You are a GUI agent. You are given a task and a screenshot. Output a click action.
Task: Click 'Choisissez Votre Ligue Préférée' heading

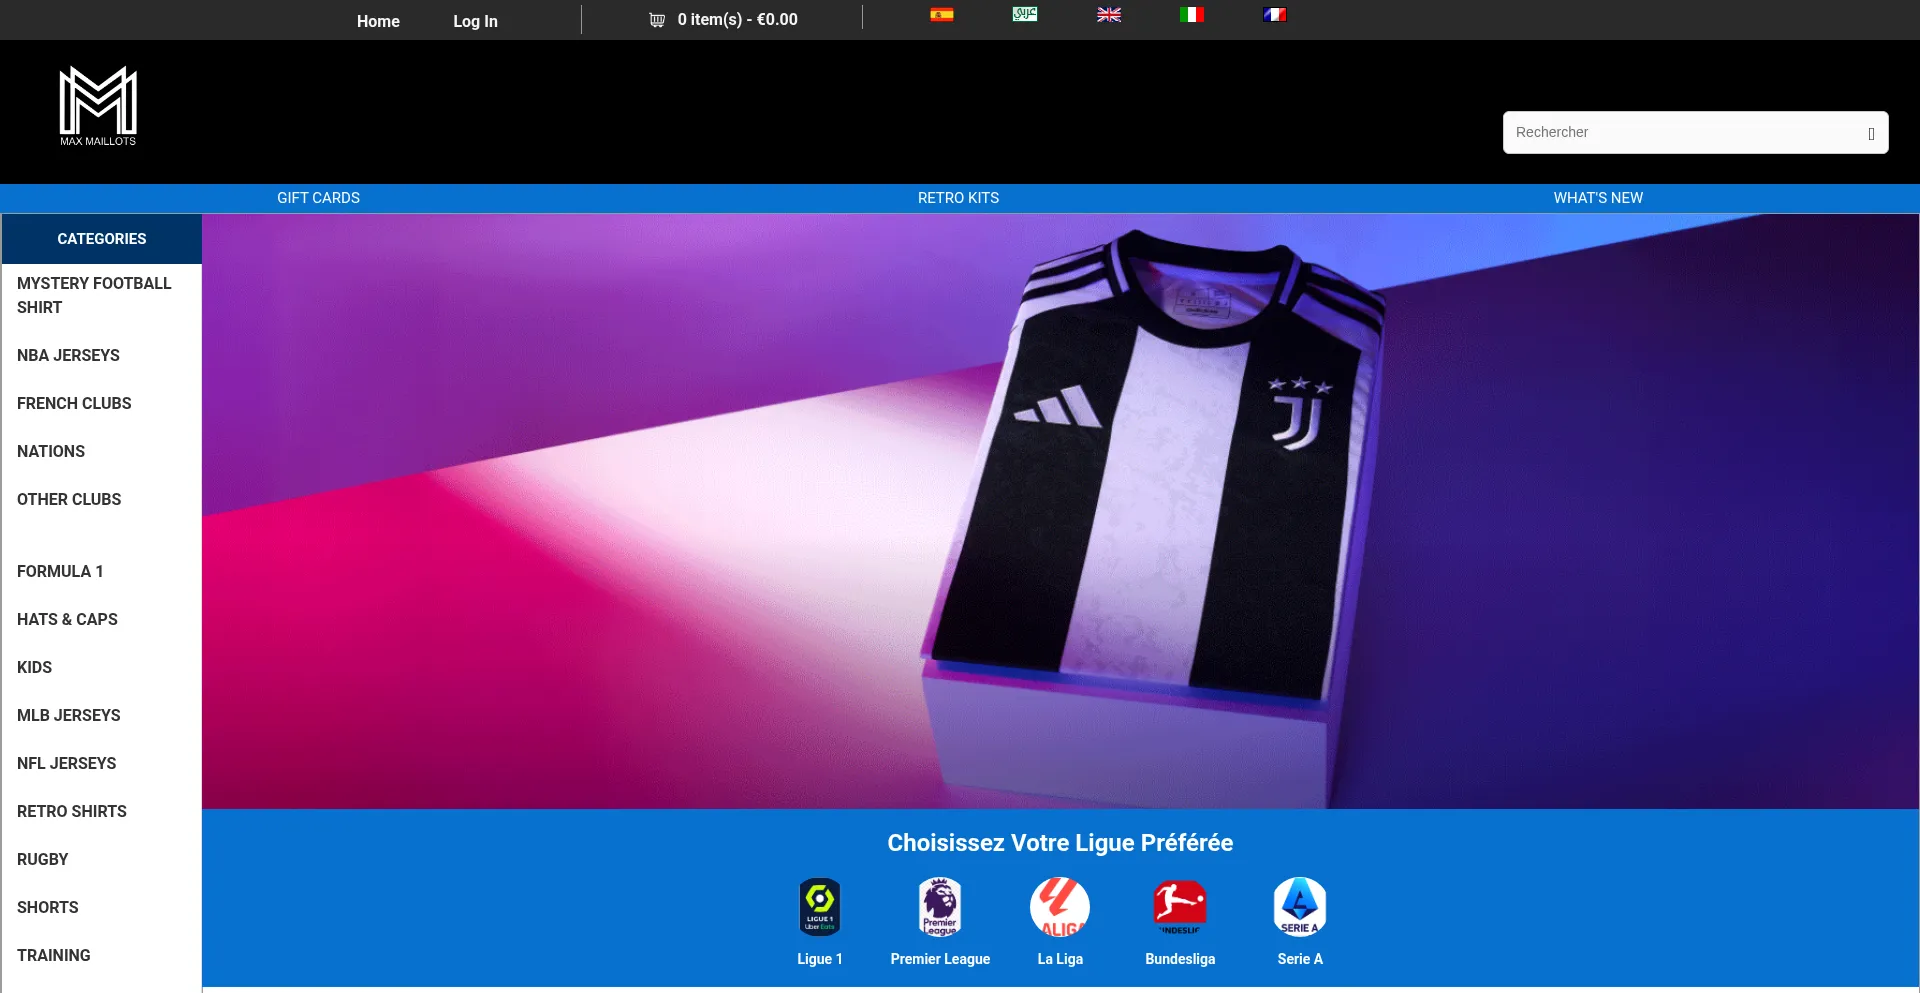[1060, 843]
